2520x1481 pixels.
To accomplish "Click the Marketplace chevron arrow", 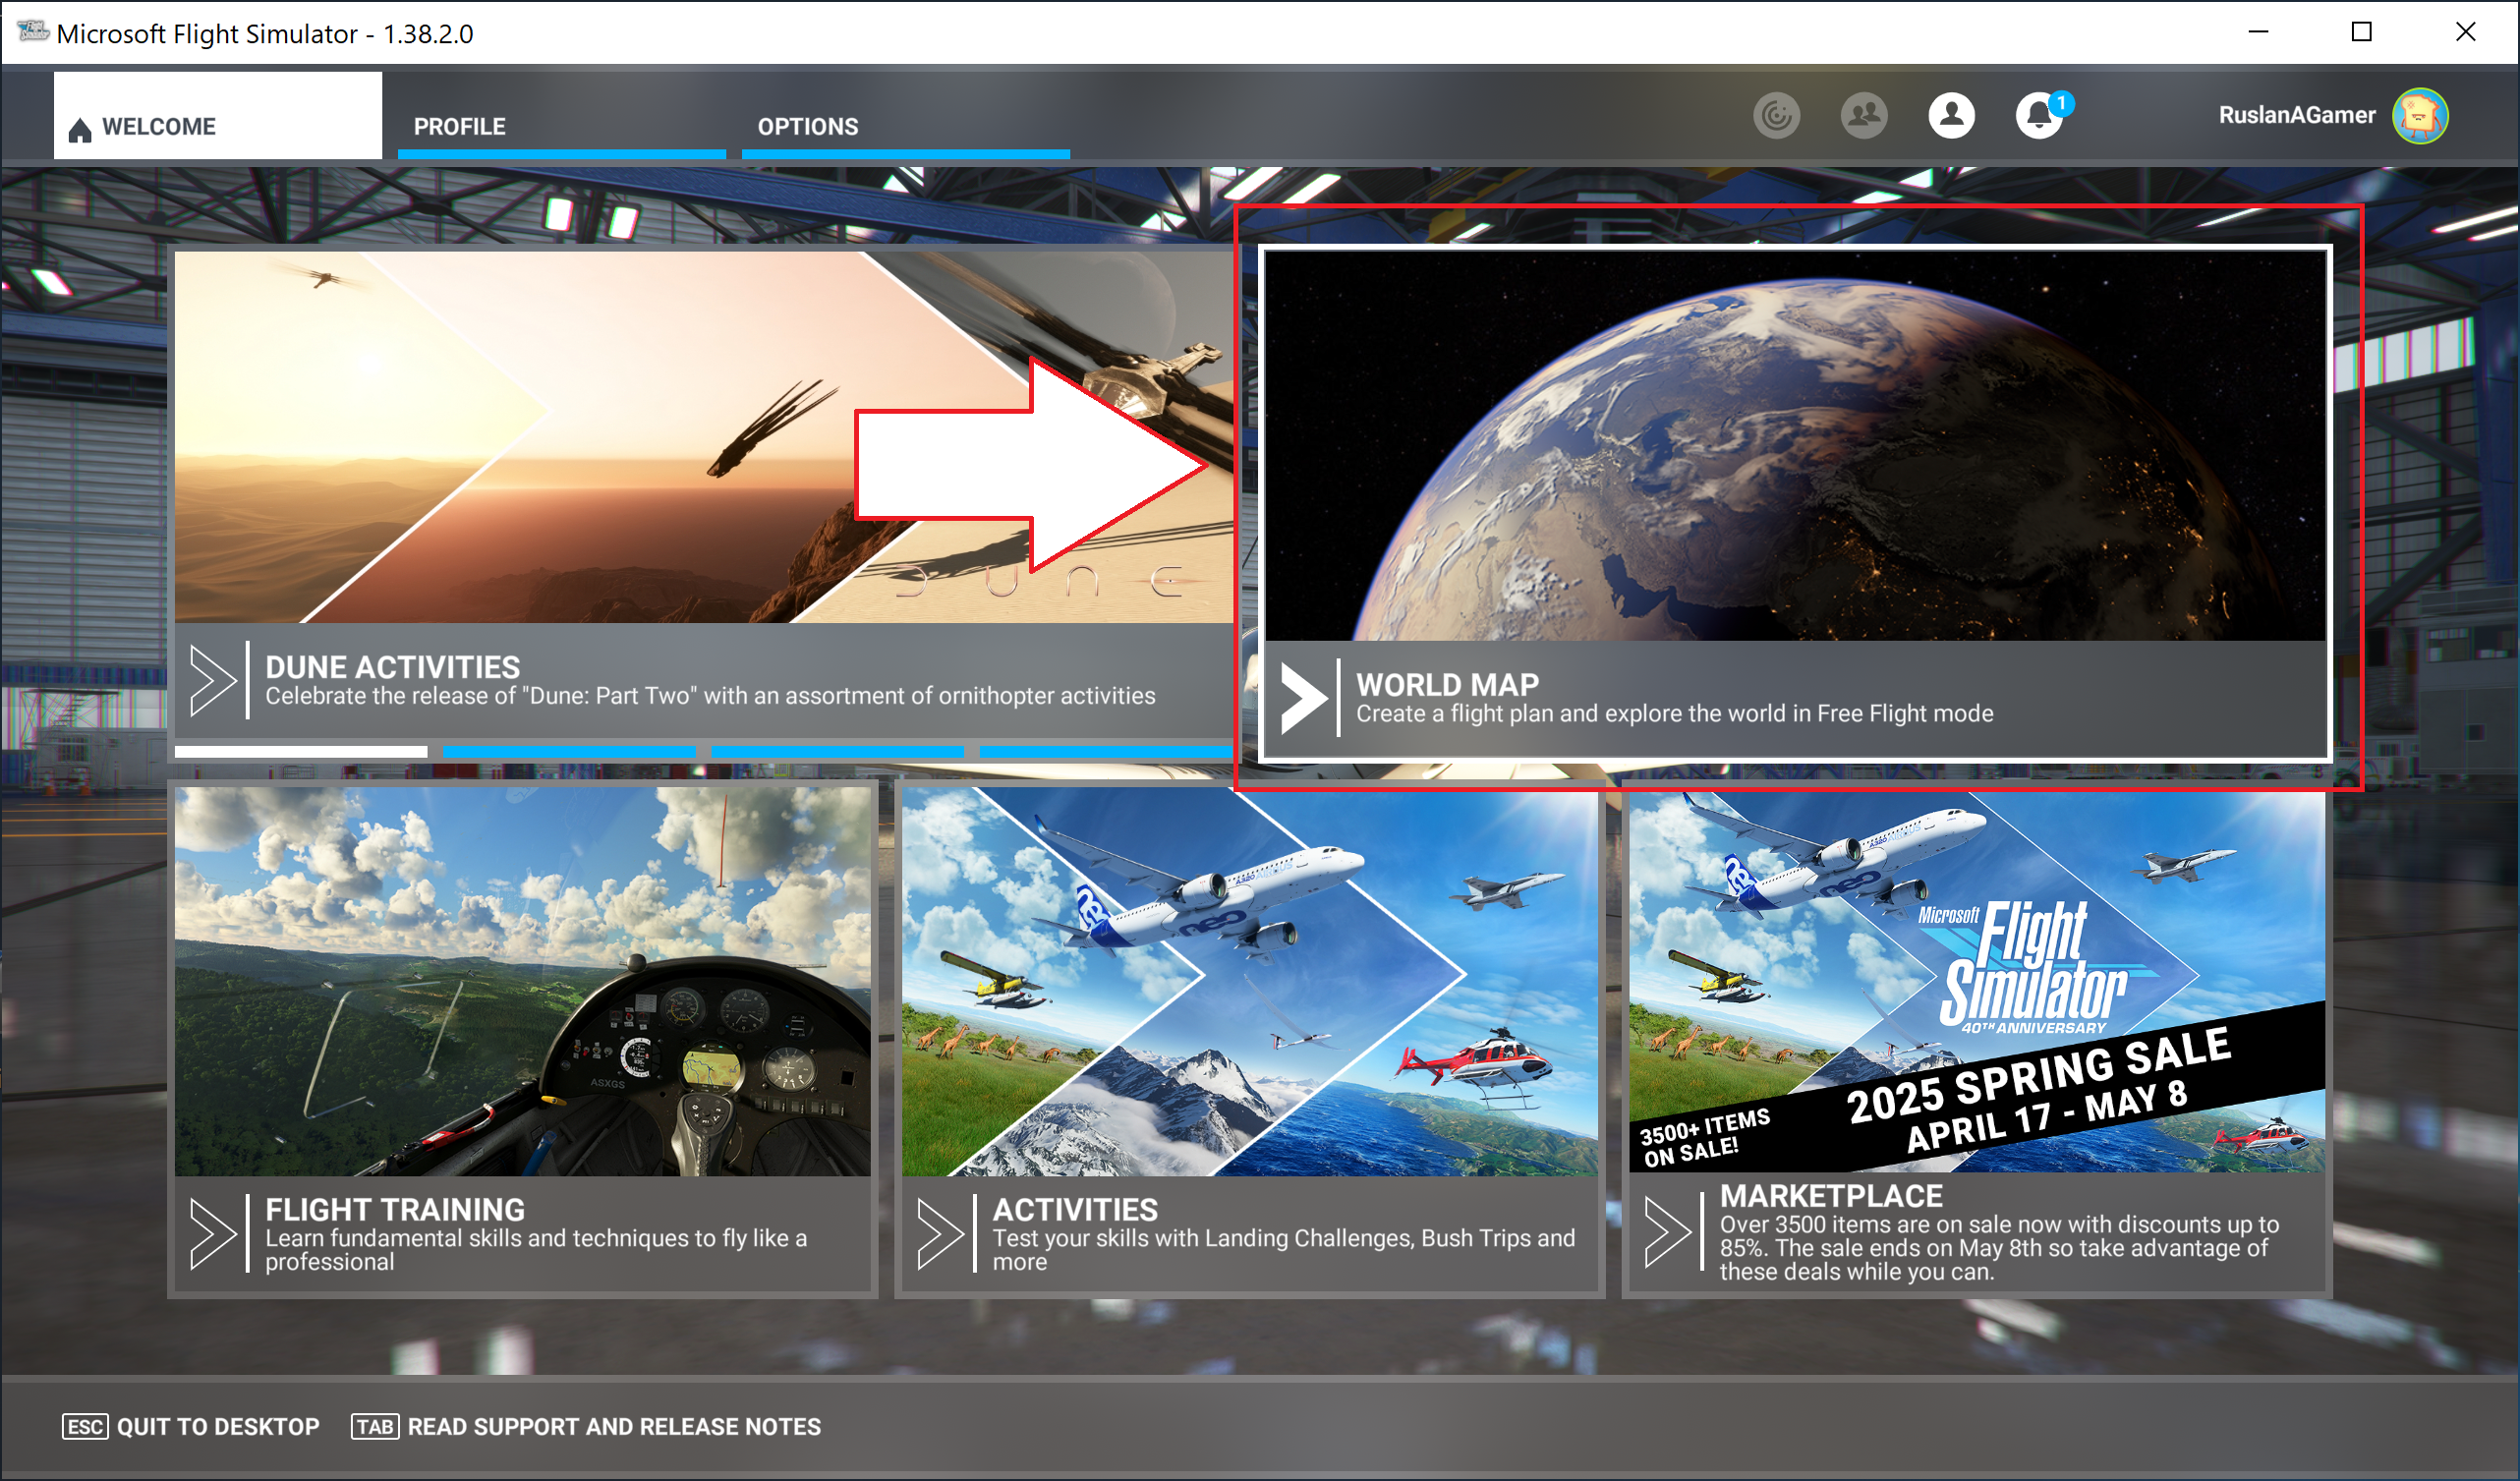I will [1667, 1233].
